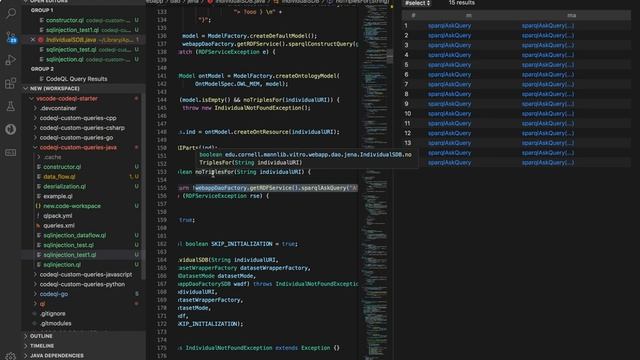Click the 'm' column header in results

click(x=469, y=16)
